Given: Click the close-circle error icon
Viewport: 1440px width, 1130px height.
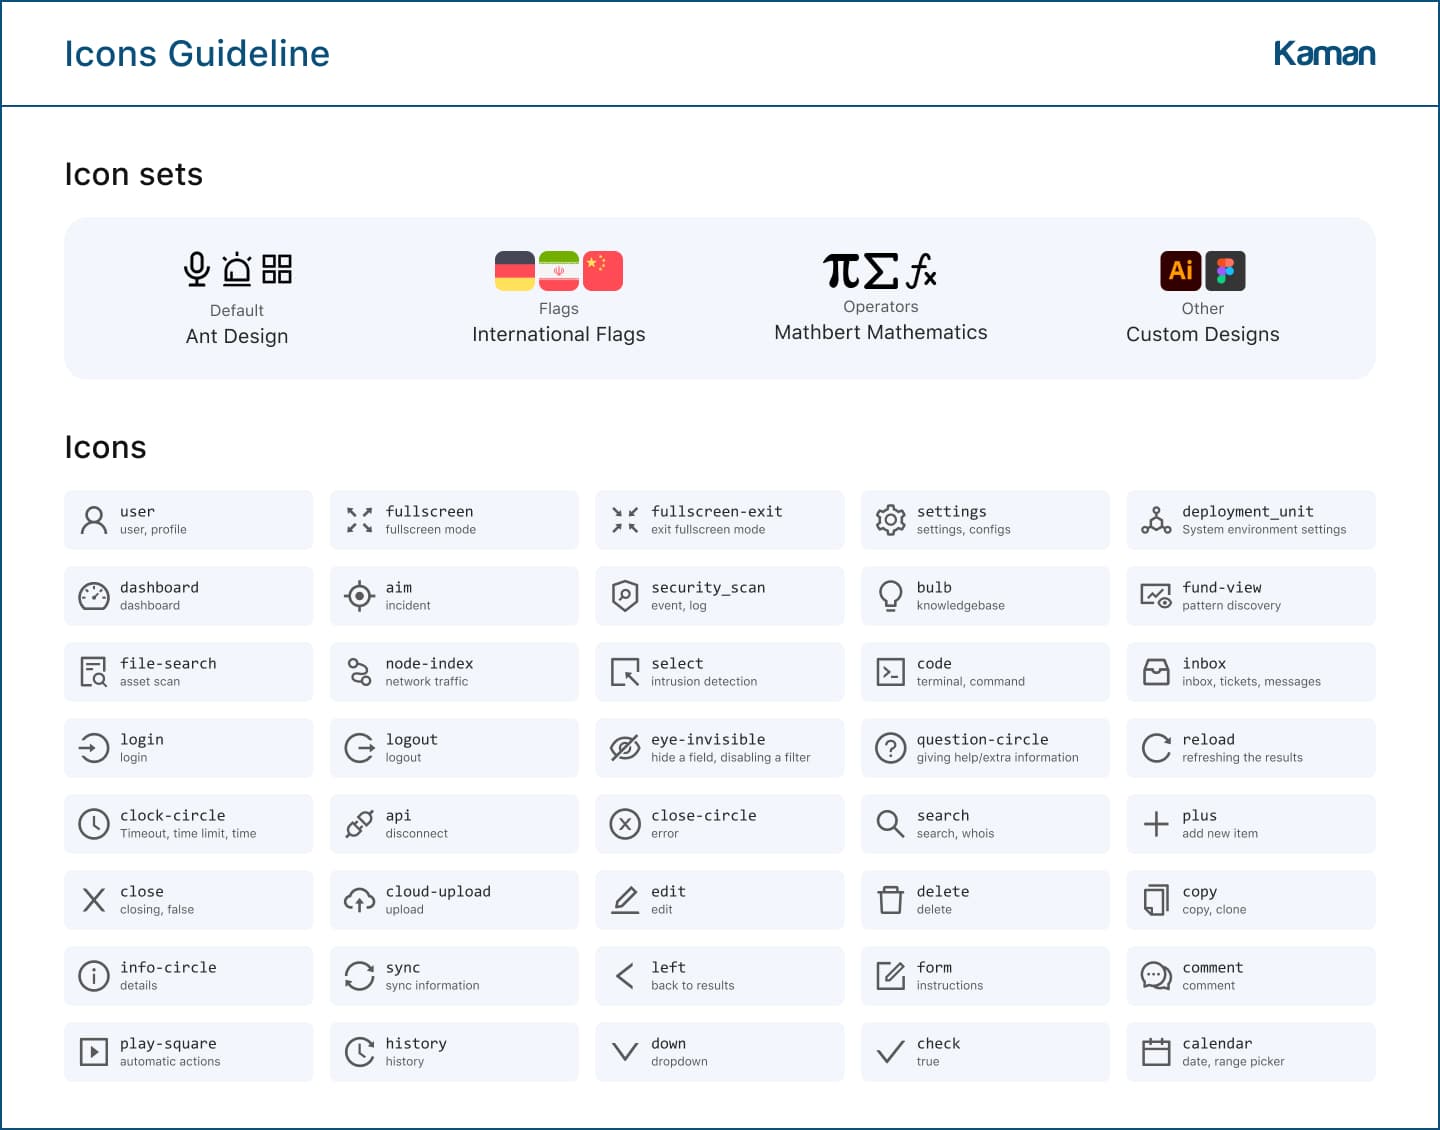Looking at the screenshot, I should click(x=625, y=824).
